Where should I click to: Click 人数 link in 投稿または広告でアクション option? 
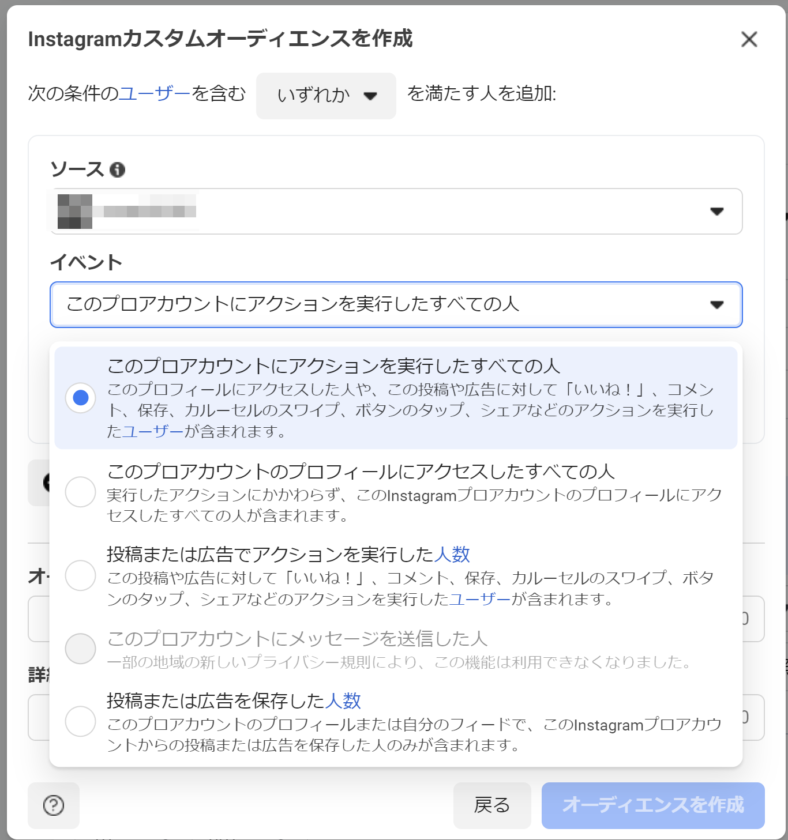tap(452, 554)
